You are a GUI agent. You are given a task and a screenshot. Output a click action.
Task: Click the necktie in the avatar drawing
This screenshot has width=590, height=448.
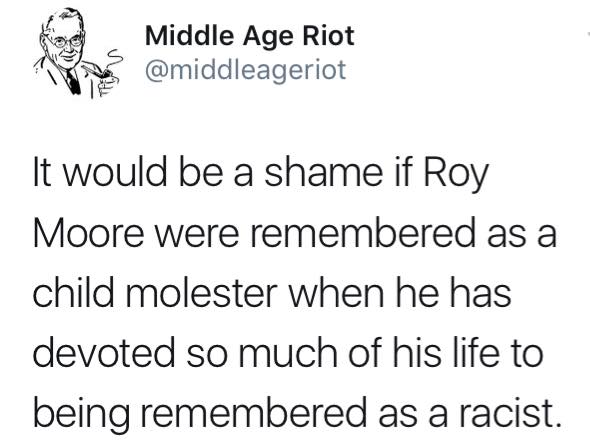(x=73, y=82)
